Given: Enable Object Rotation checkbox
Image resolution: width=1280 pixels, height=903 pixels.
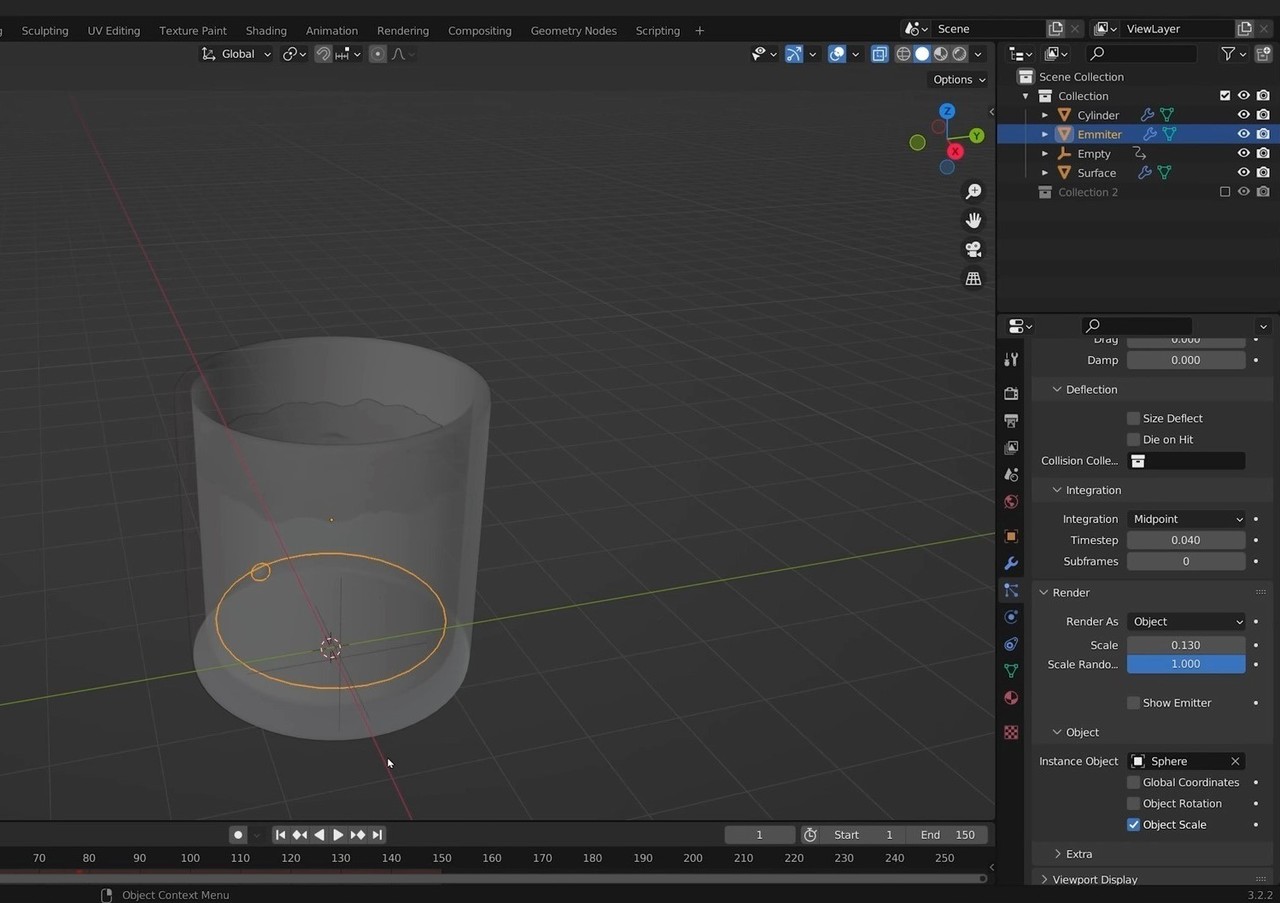Looking at the screenshot, I should pos(1133,803).
